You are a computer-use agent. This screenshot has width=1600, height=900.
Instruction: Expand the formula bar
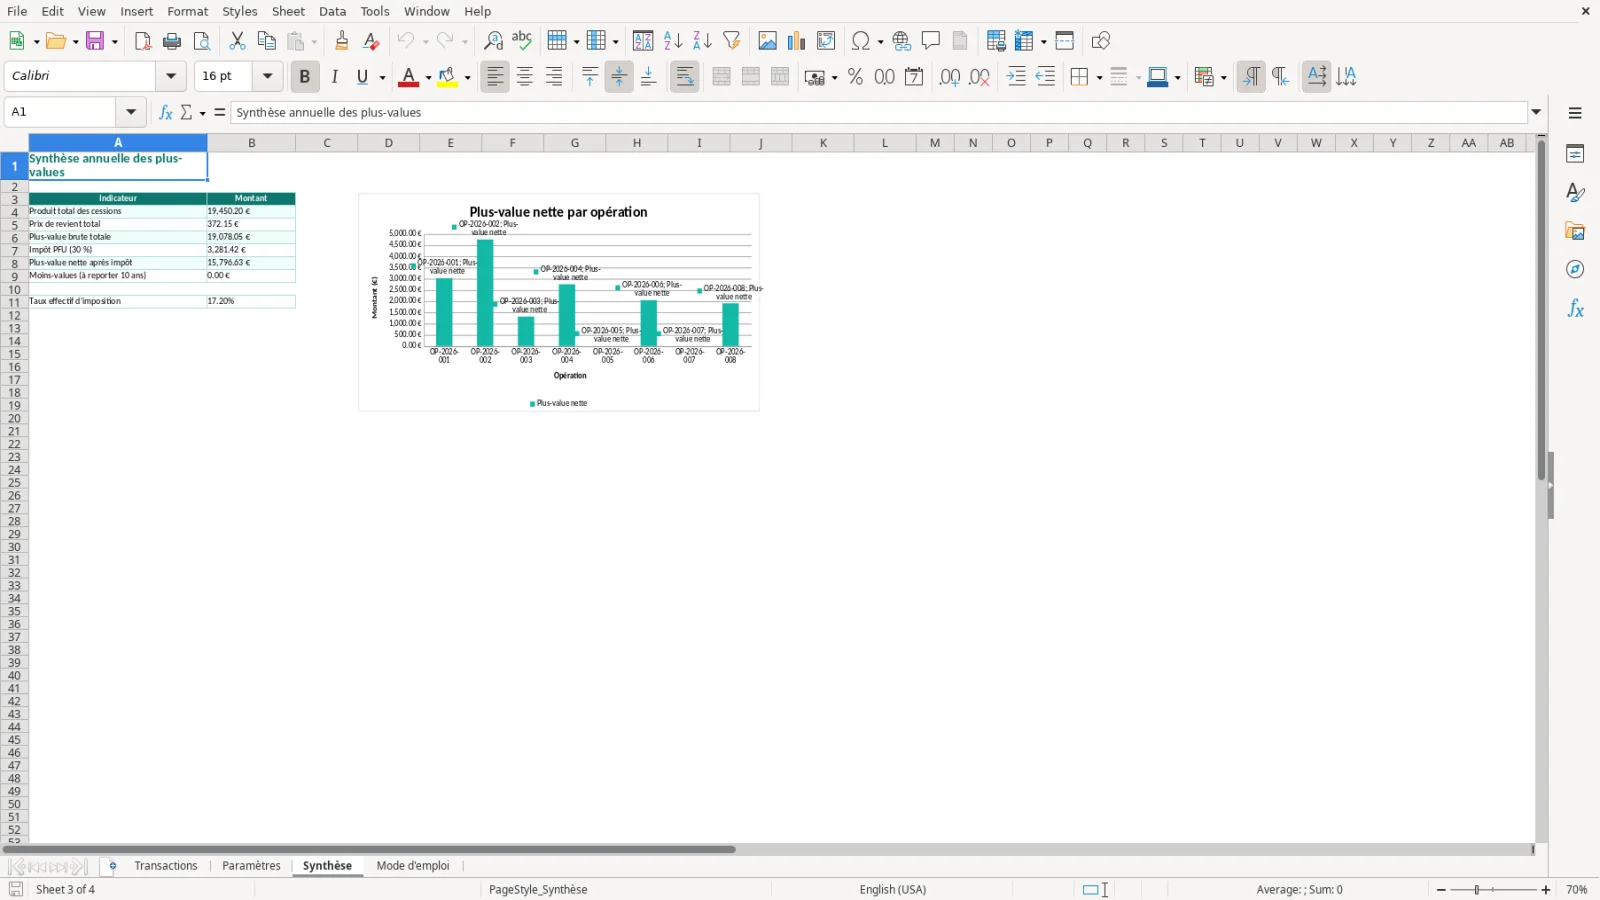pos(1537,112)
